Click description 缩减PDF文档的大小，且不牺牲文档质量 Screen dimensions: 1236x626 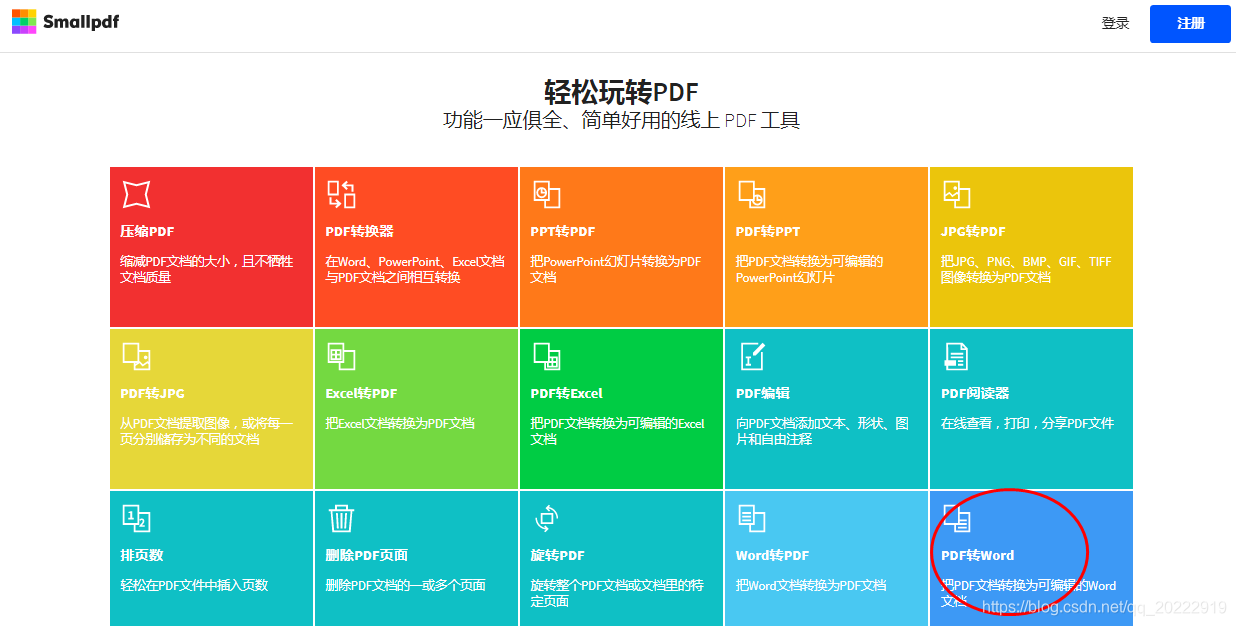click(x=207, y=269)
